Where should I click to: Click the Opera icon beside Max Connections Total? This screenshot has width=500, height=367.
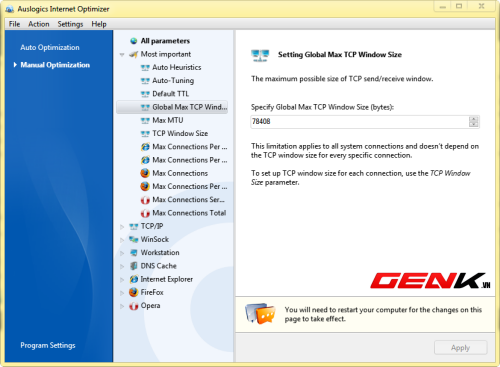[145, 213]
